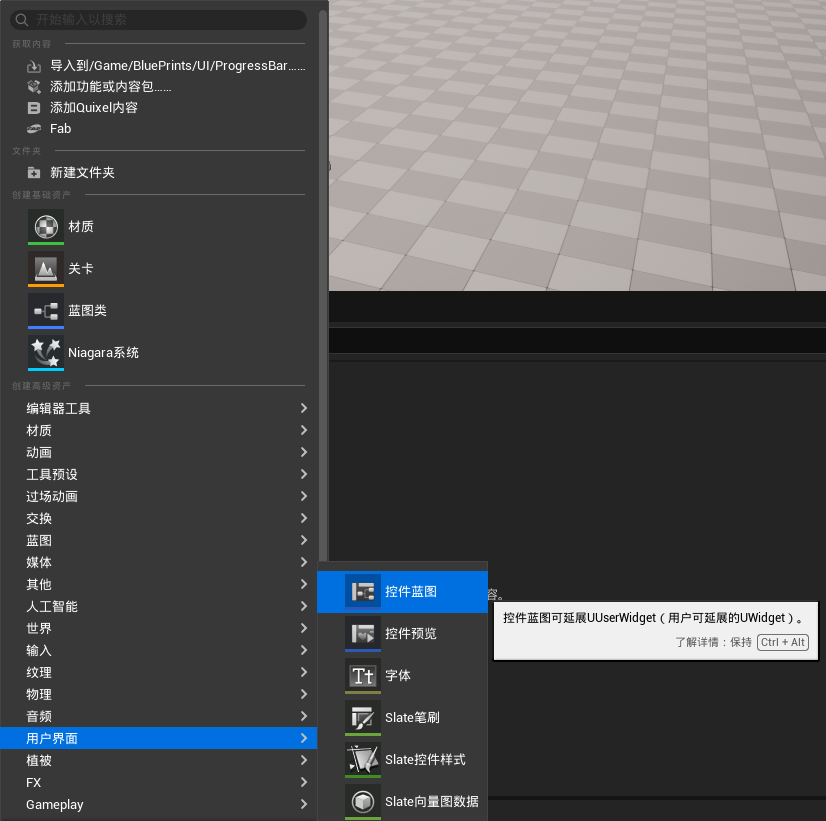Viewport: 826px width, 821px height.
Task: Click the import icon beside 导入到/Game
Action: 34,66
